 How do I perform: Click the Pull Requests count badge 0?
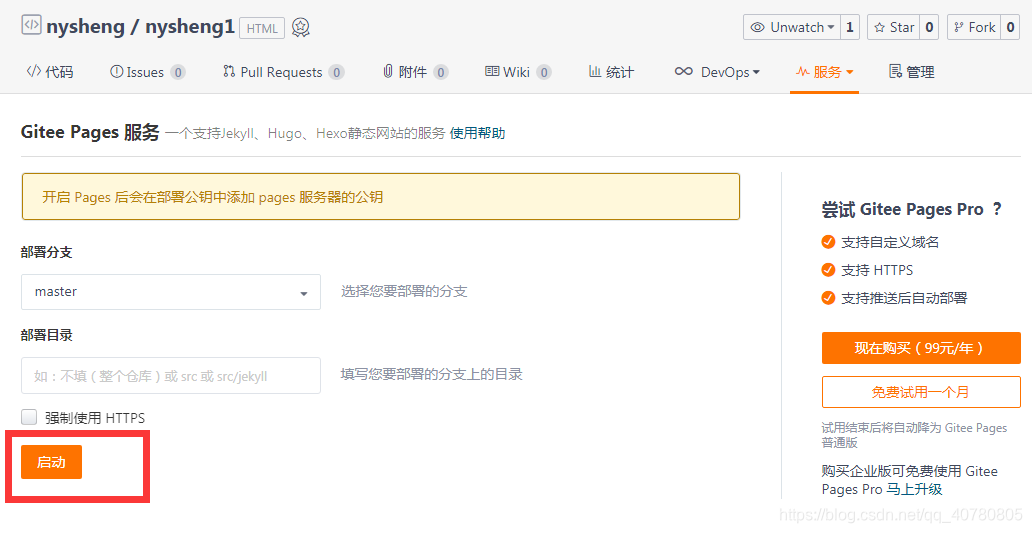tap(336, 72)
